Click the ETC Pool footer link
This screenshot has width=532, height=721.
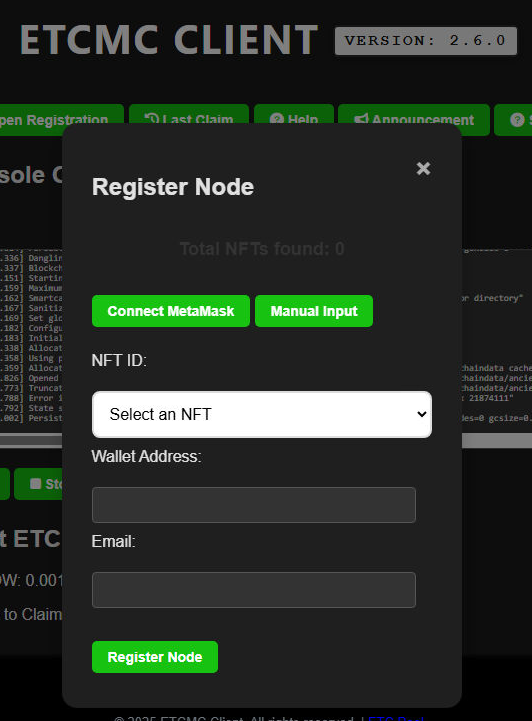coord(396,718)
